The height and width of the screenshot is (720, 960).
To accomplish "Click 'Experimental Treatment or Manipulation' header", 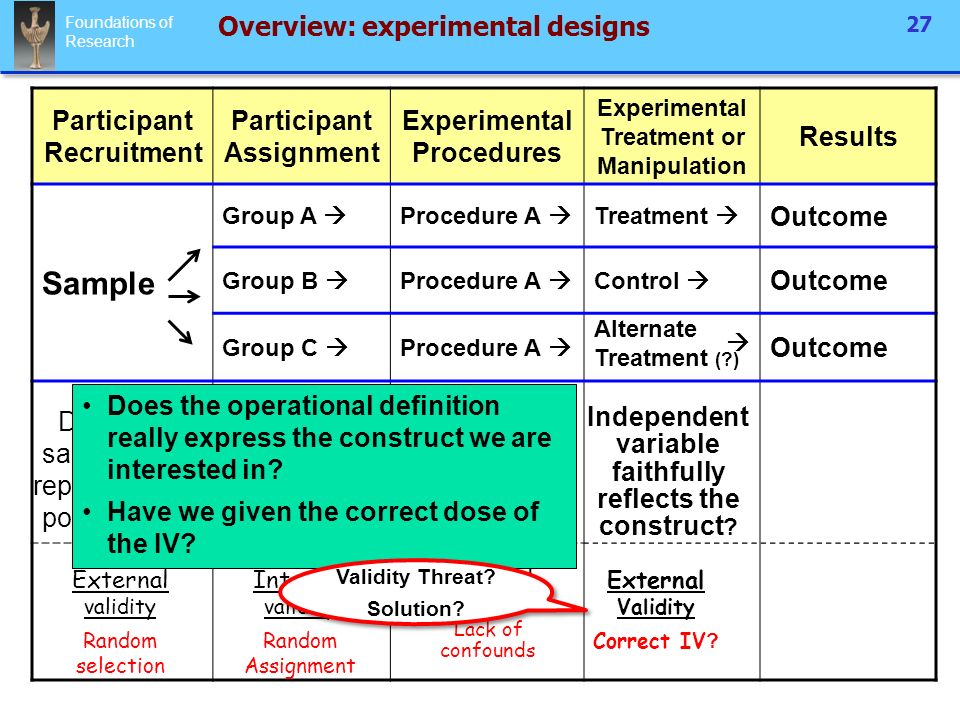I will [672, 137].
